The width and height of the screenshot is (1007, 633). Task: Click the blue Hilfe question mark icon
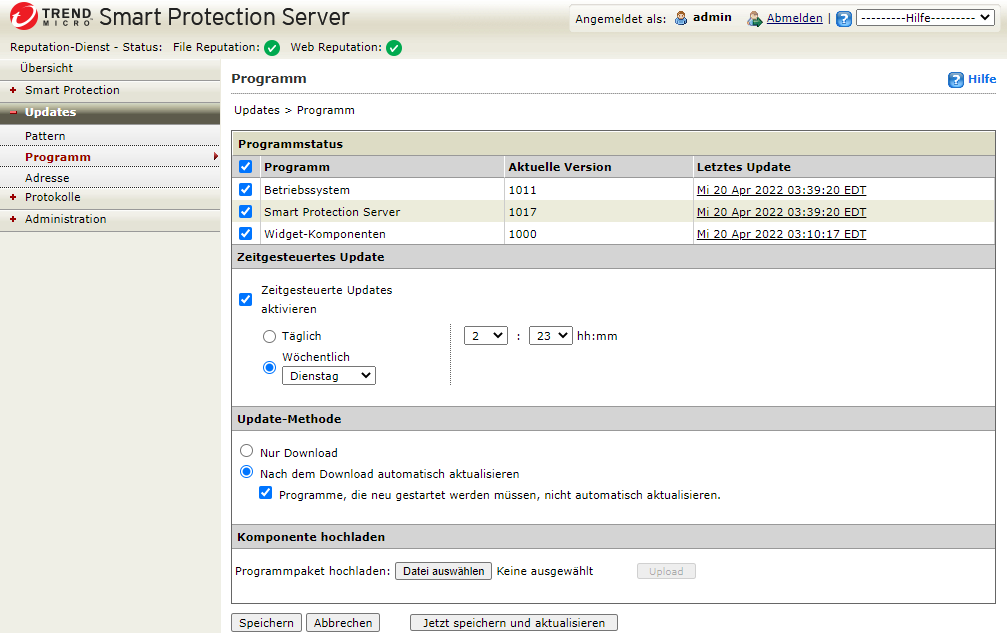[x=956, y=80]
